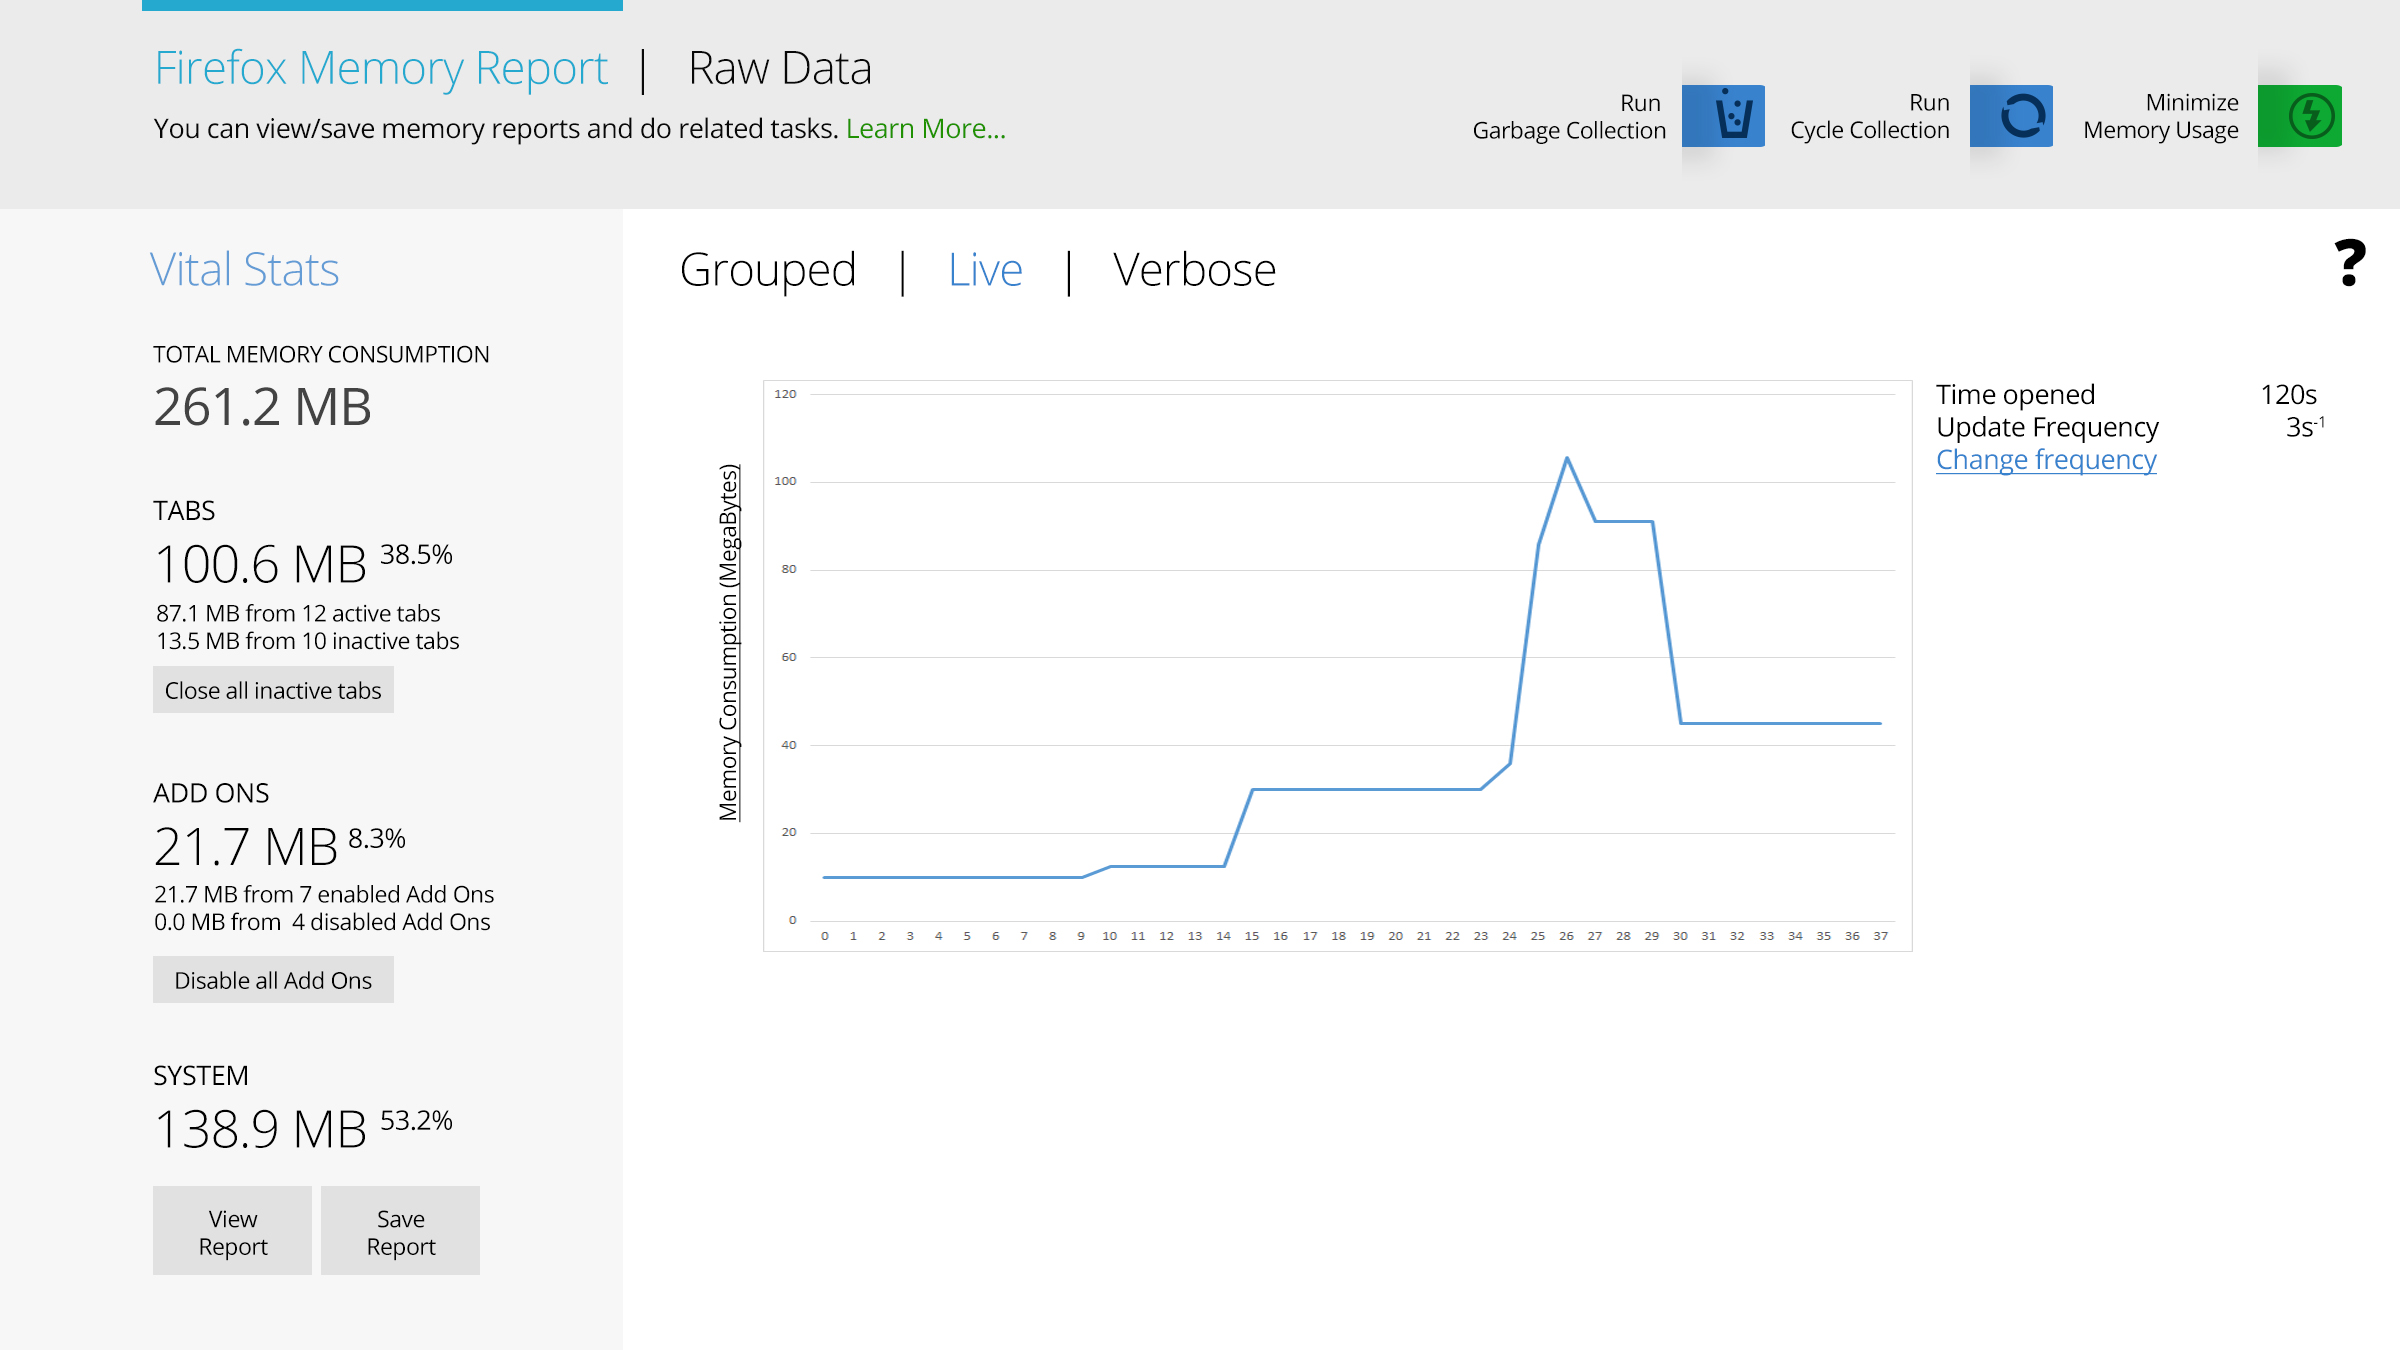This screenshot has height=1350, width=2400.
Task: Click the Update Frequency label
Action: click(x=2047, y=427)
